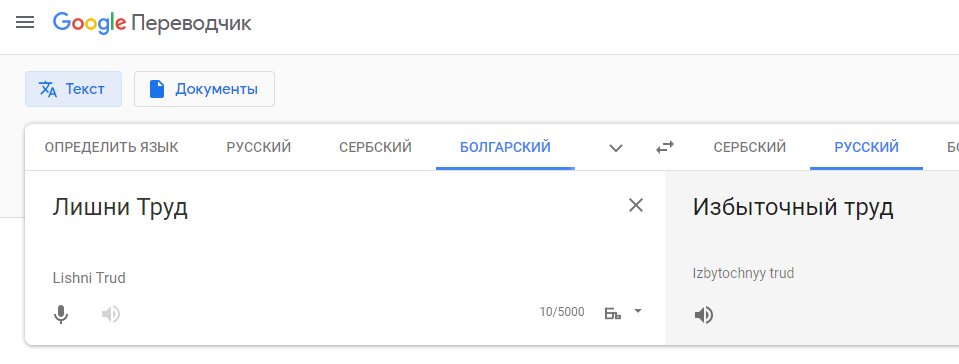Choose Сербский as target language
Viewport: 959px width, 364px height.
750,147
